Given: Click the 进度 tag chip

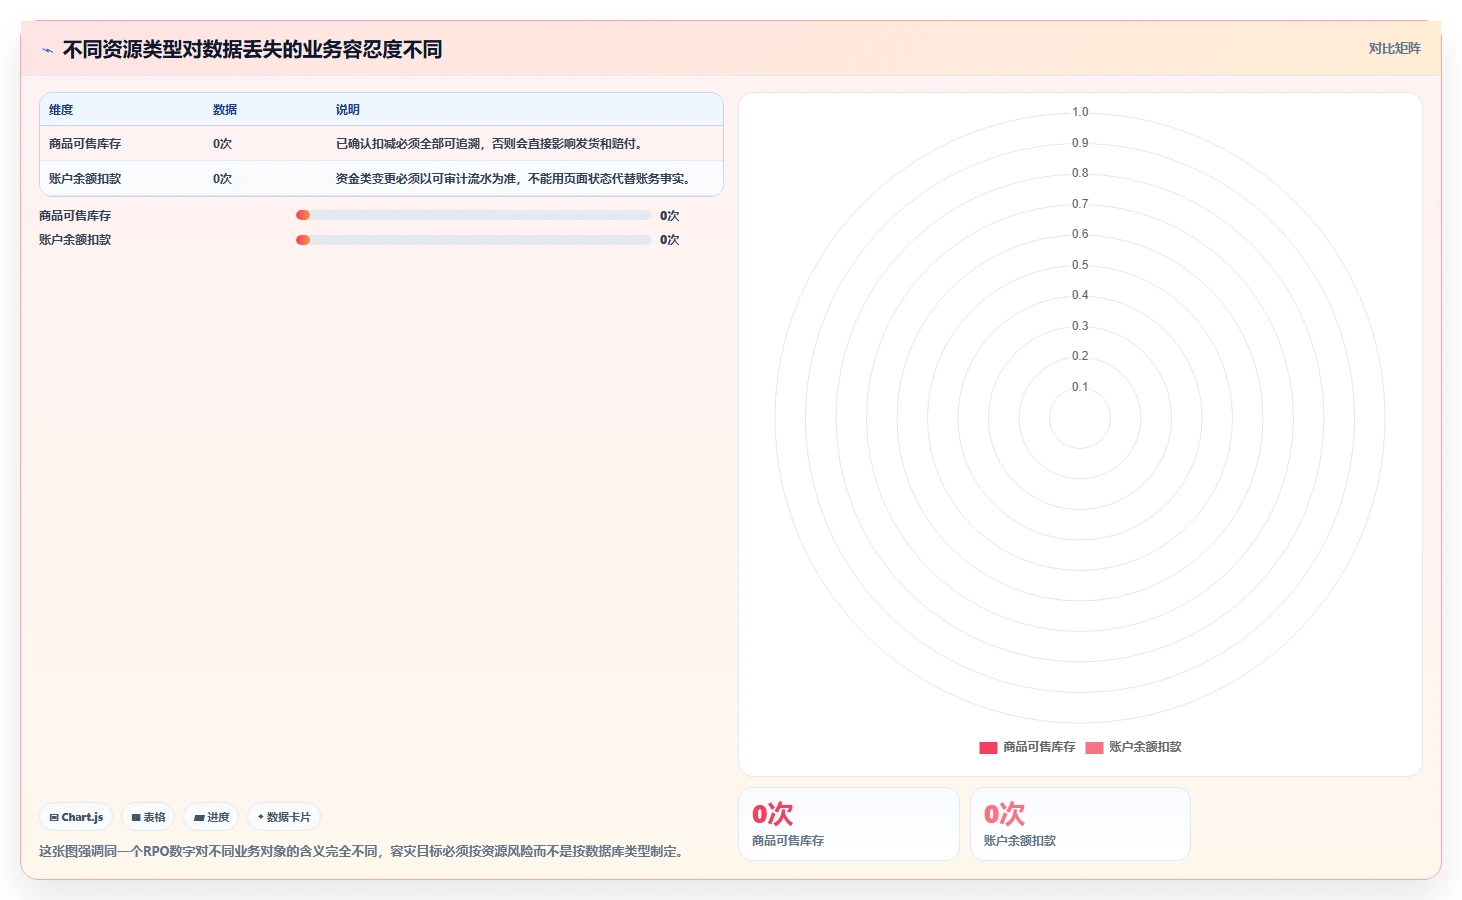Looking at the screenshot, I should point(211,817).
